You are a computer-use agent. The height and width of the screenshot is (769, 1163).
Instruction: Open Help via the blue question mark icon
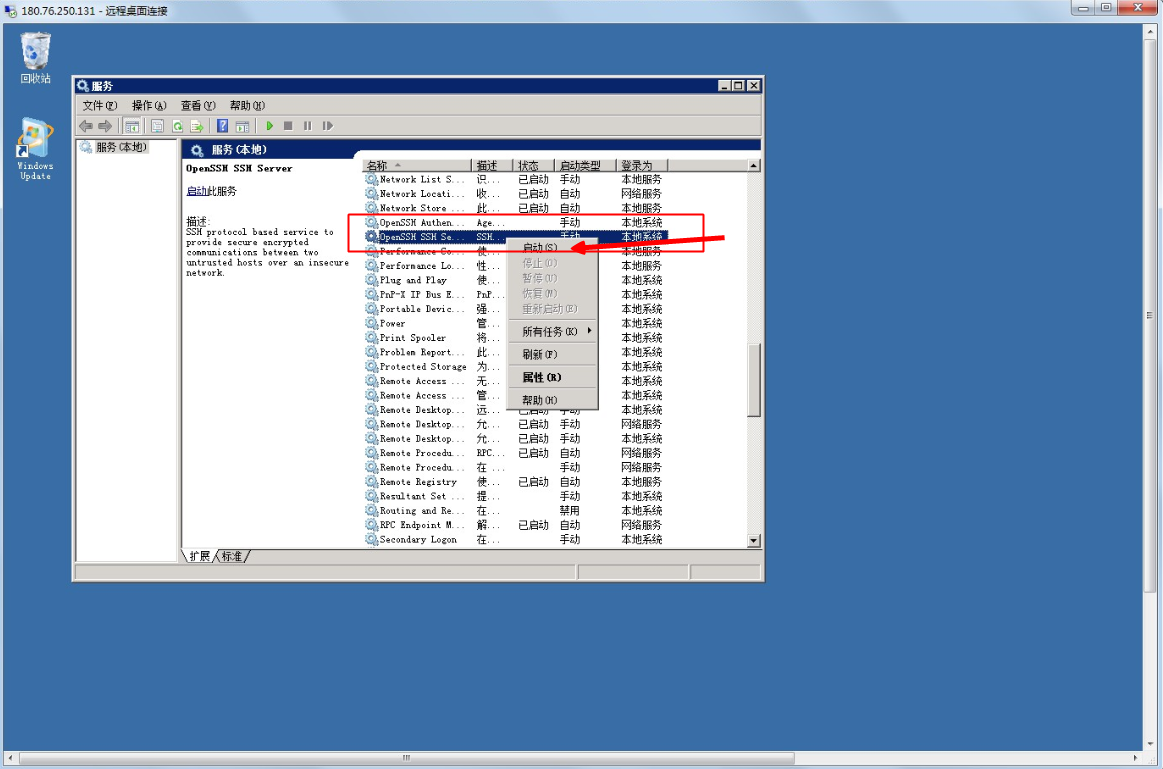click(x=222, y=126)
